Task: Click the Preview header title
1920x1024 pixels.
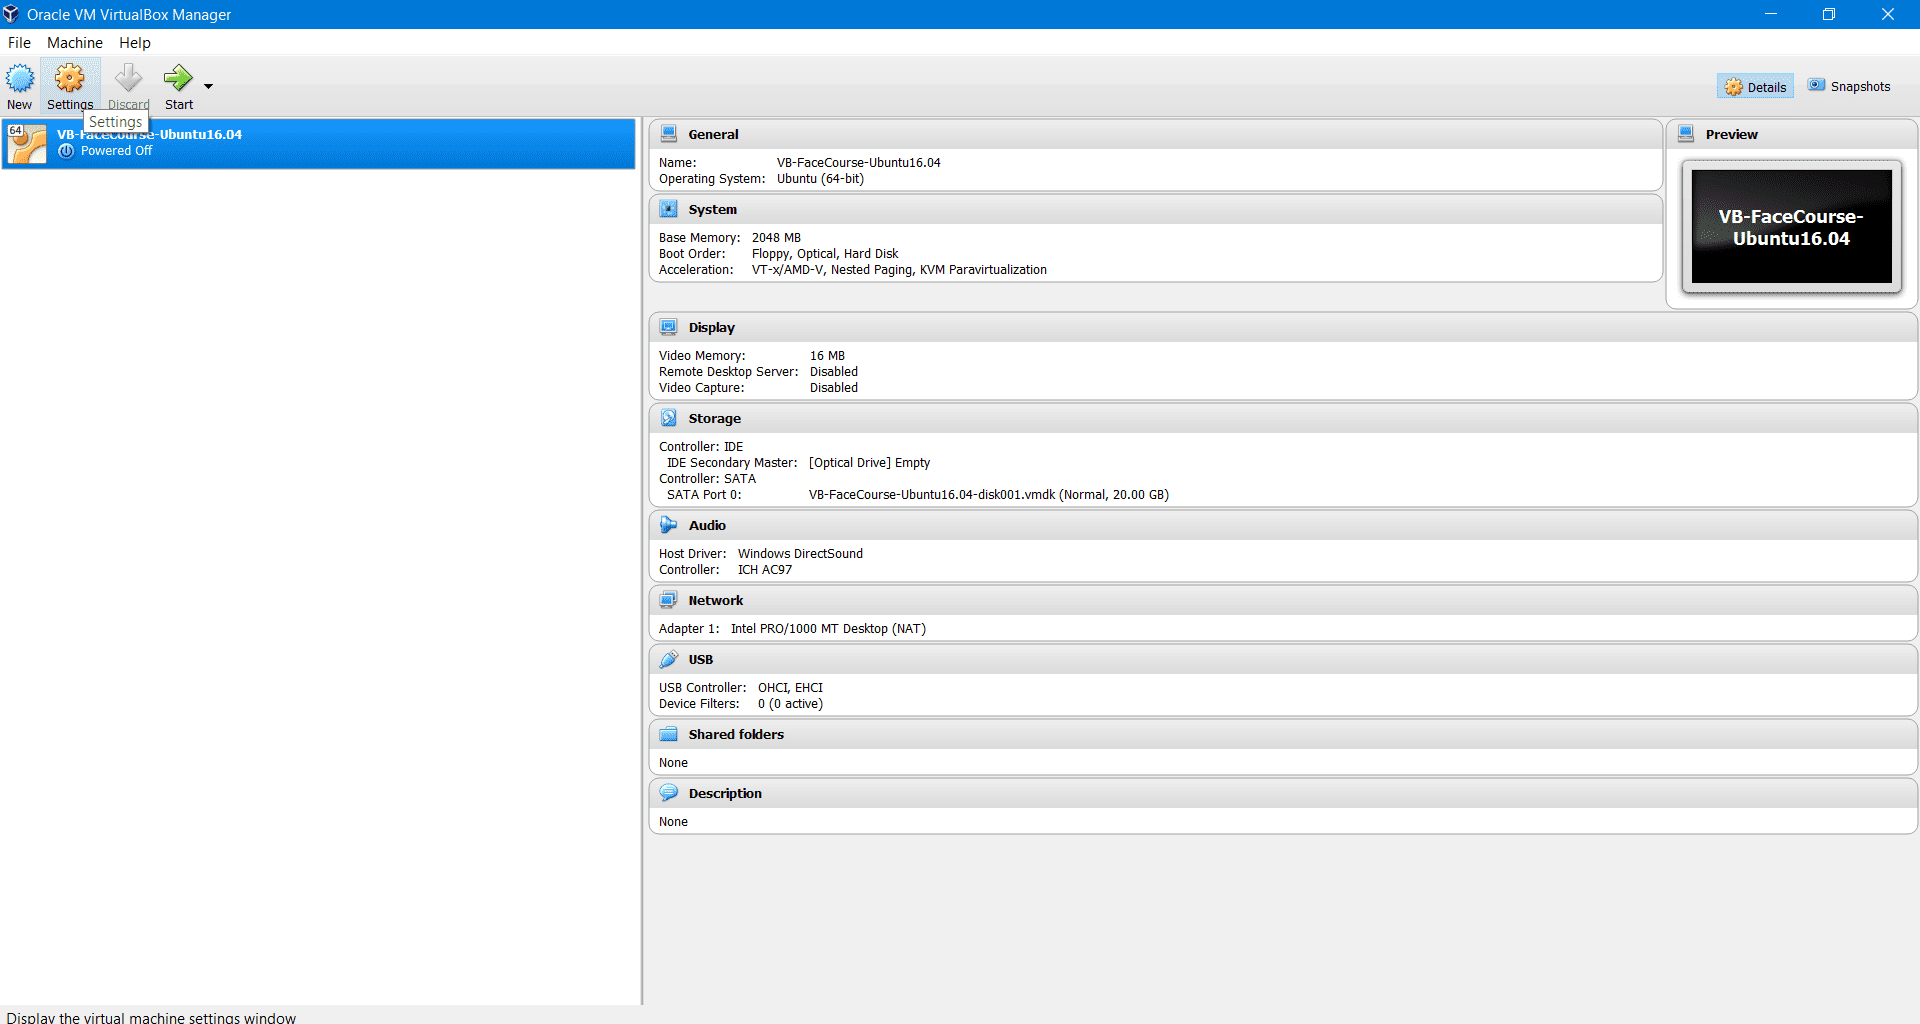Action: 1731,134
